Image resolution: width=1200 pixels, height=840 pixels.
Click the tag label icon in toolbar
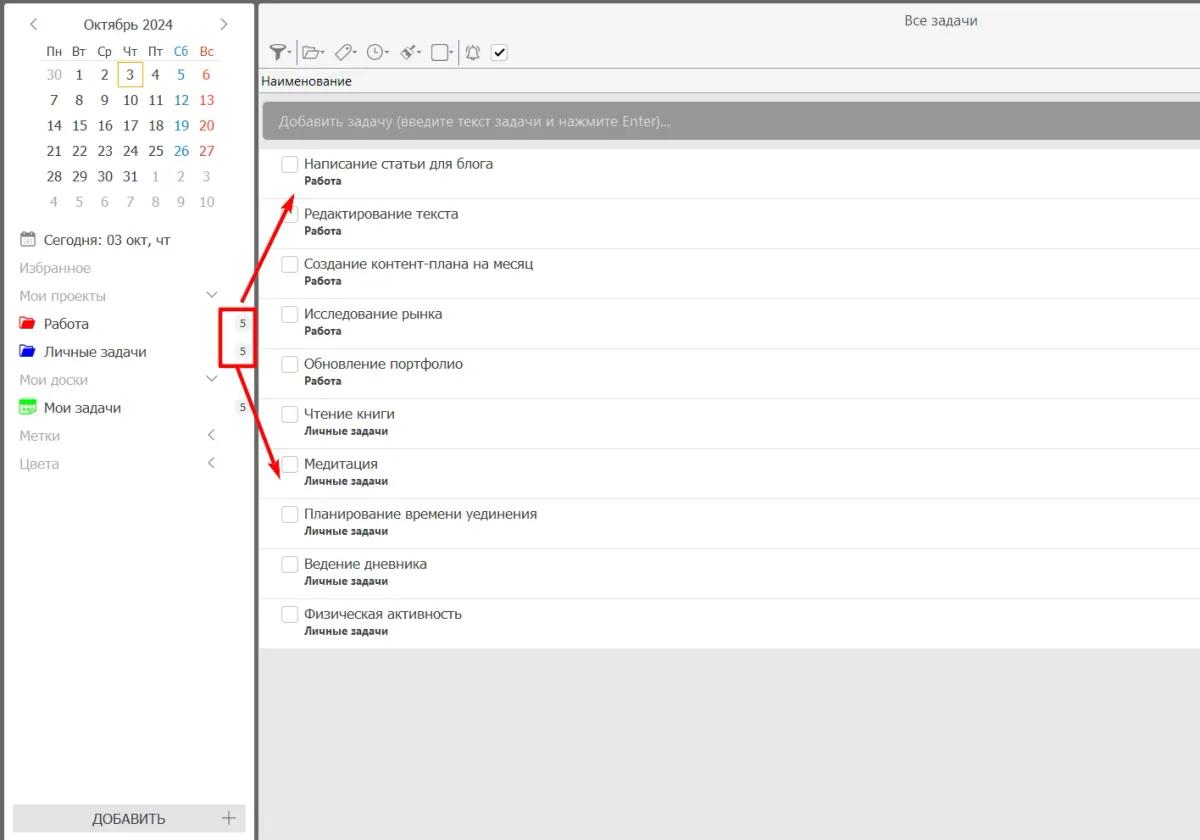[x=344, y=53]
